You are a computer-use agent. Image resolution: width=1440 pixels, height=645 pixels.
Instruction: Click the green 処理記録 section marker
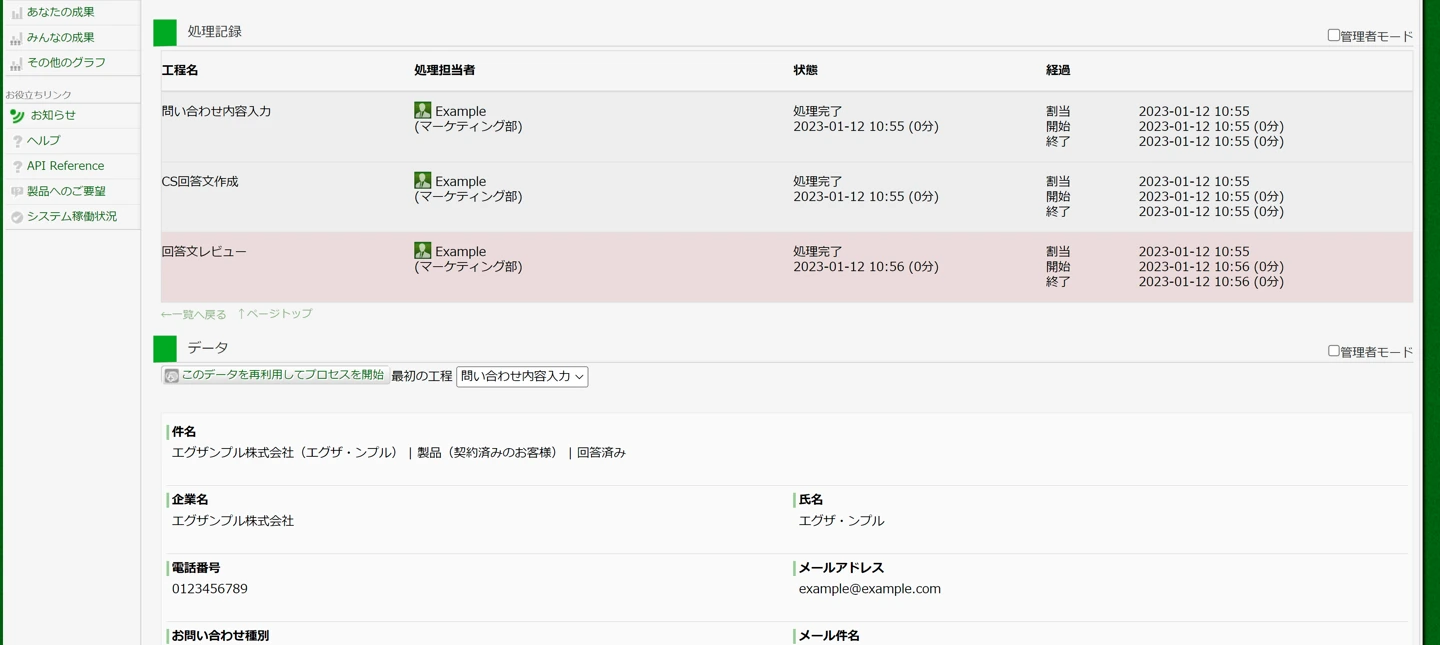point(165,32)
